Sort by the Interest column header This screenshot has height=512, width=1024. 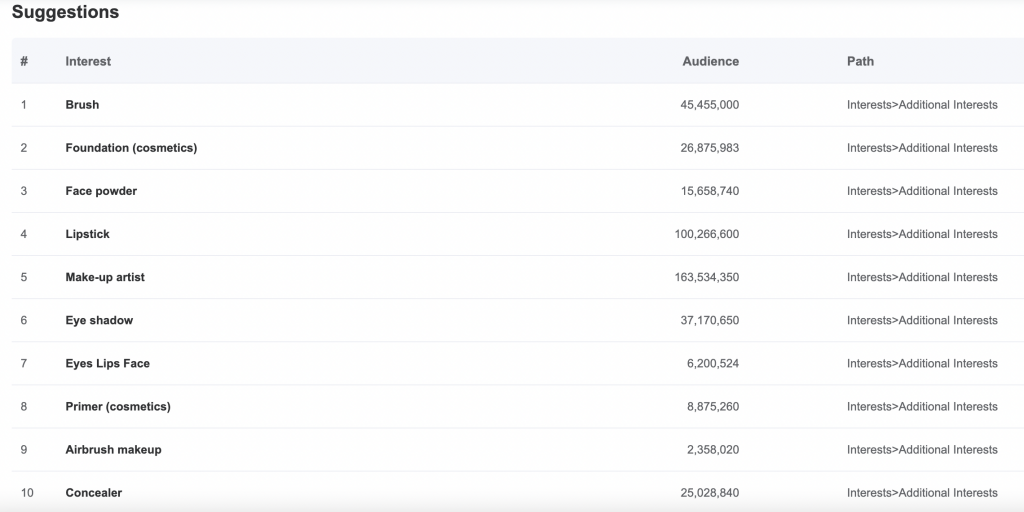pyautogui.click(x=88, y=61)
